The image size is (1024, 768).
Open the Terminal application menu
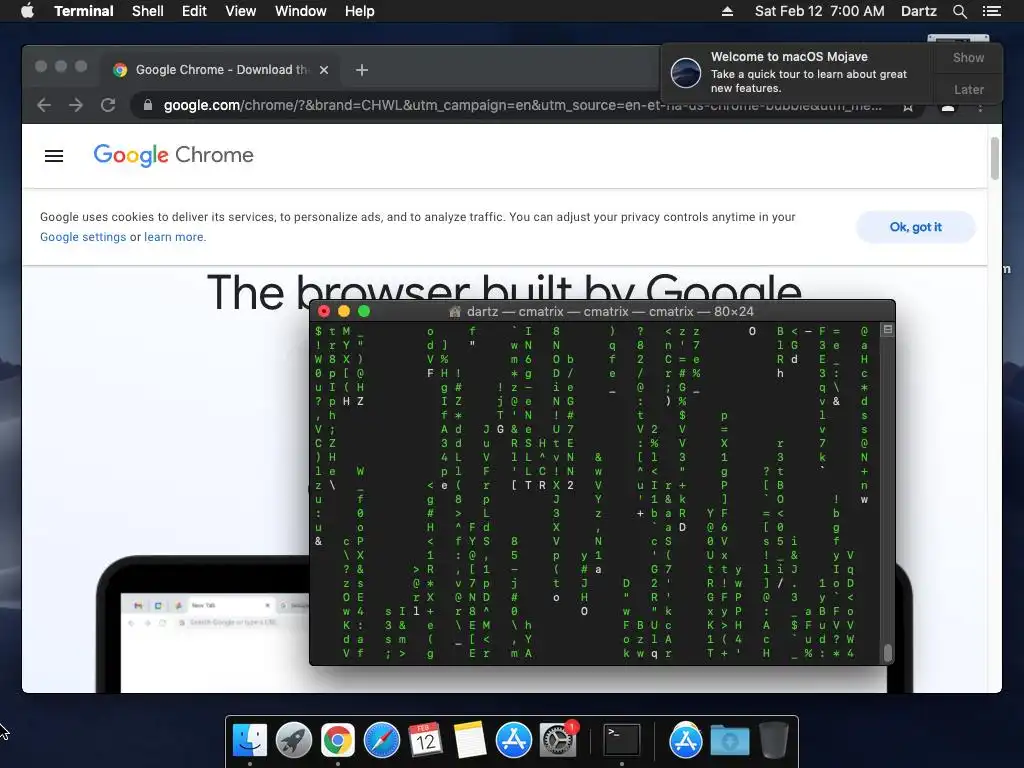84,11
